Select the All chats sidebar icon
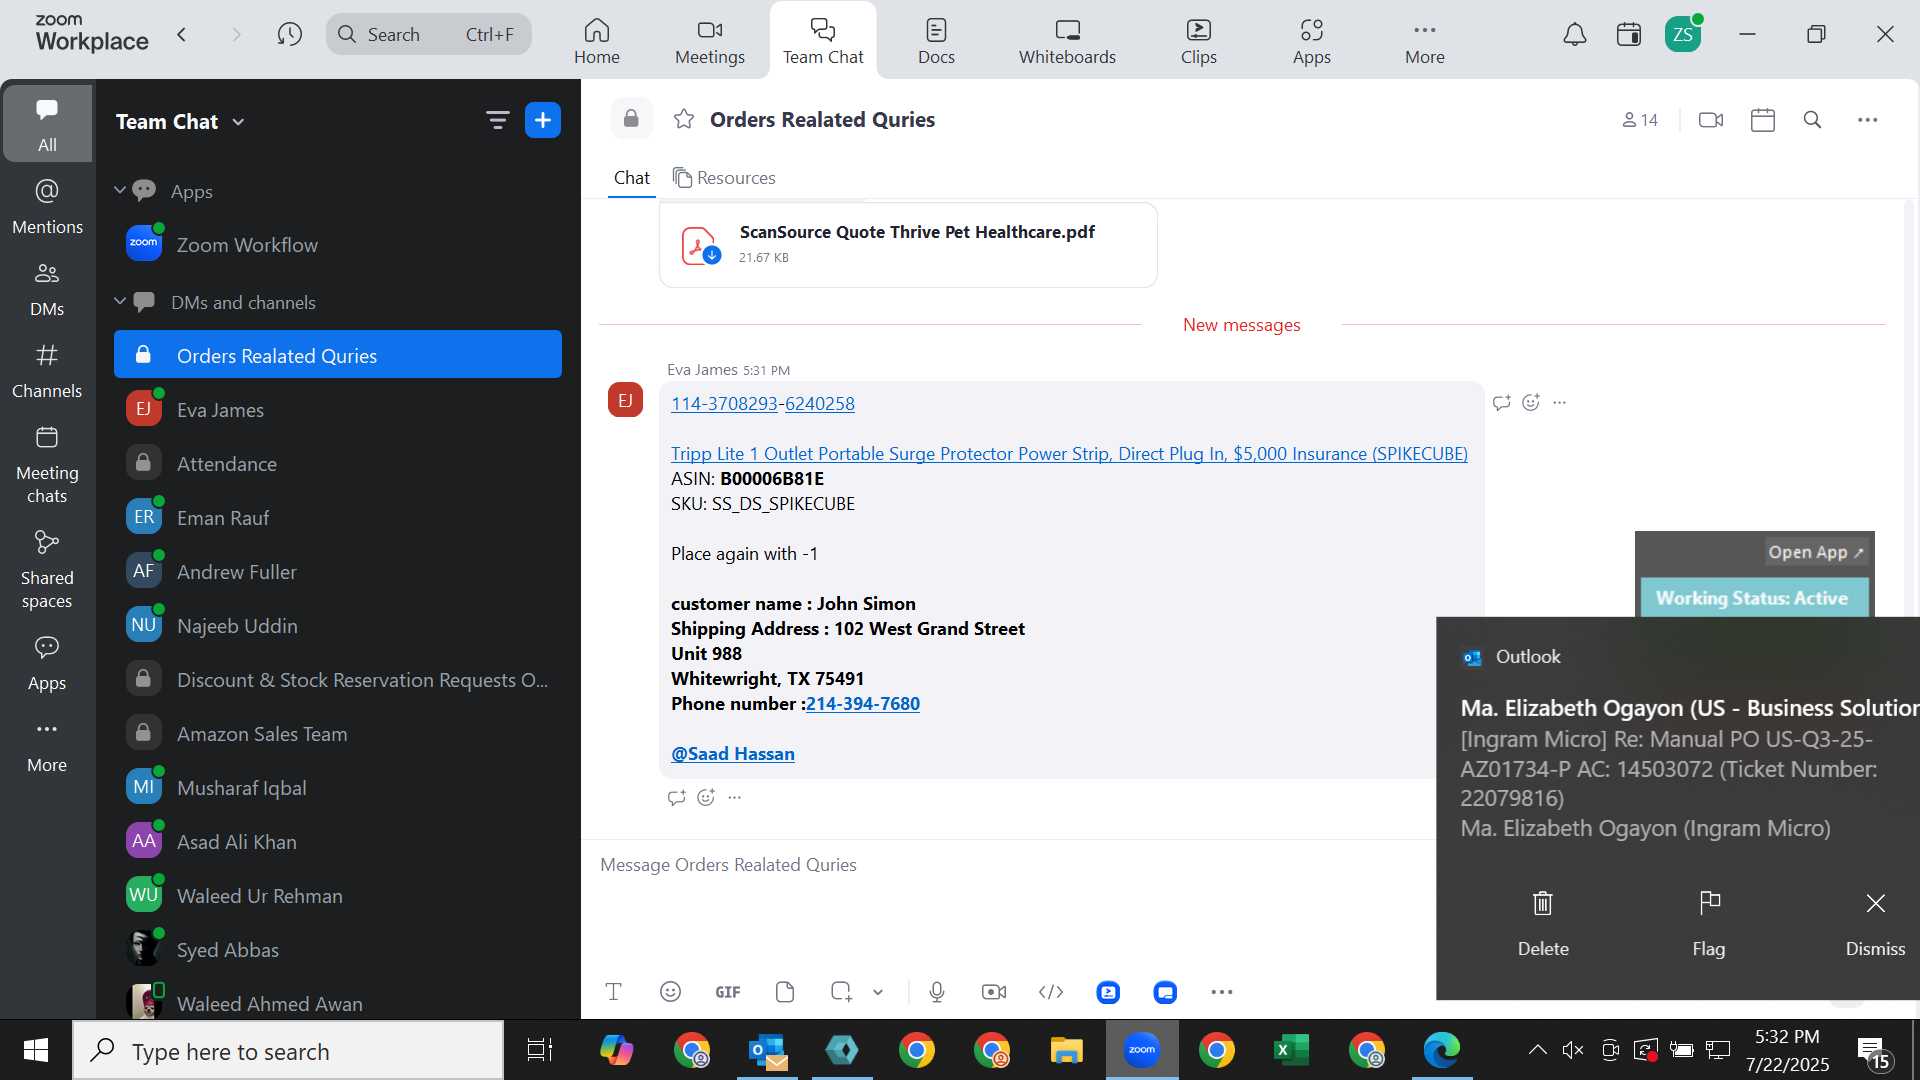This screenshot has width=1920, height=1080. pyautogui.click(x=47, y=124)
